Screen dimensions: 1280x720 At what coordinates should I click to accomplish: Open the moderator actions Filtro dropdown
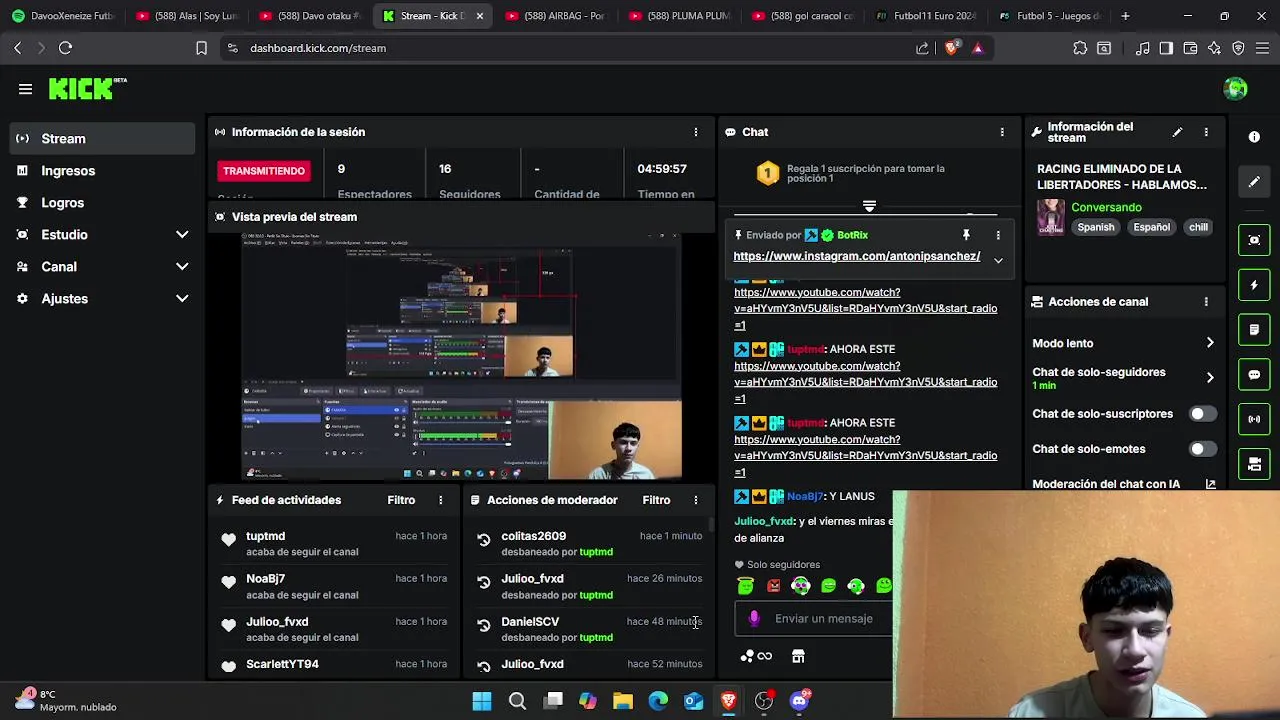(x=656, y=500)
